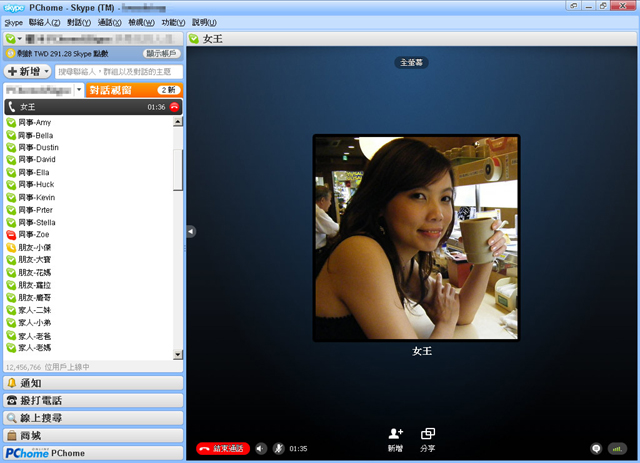
Task: Open the PChome panel at bottom
Action: [93, 453]
